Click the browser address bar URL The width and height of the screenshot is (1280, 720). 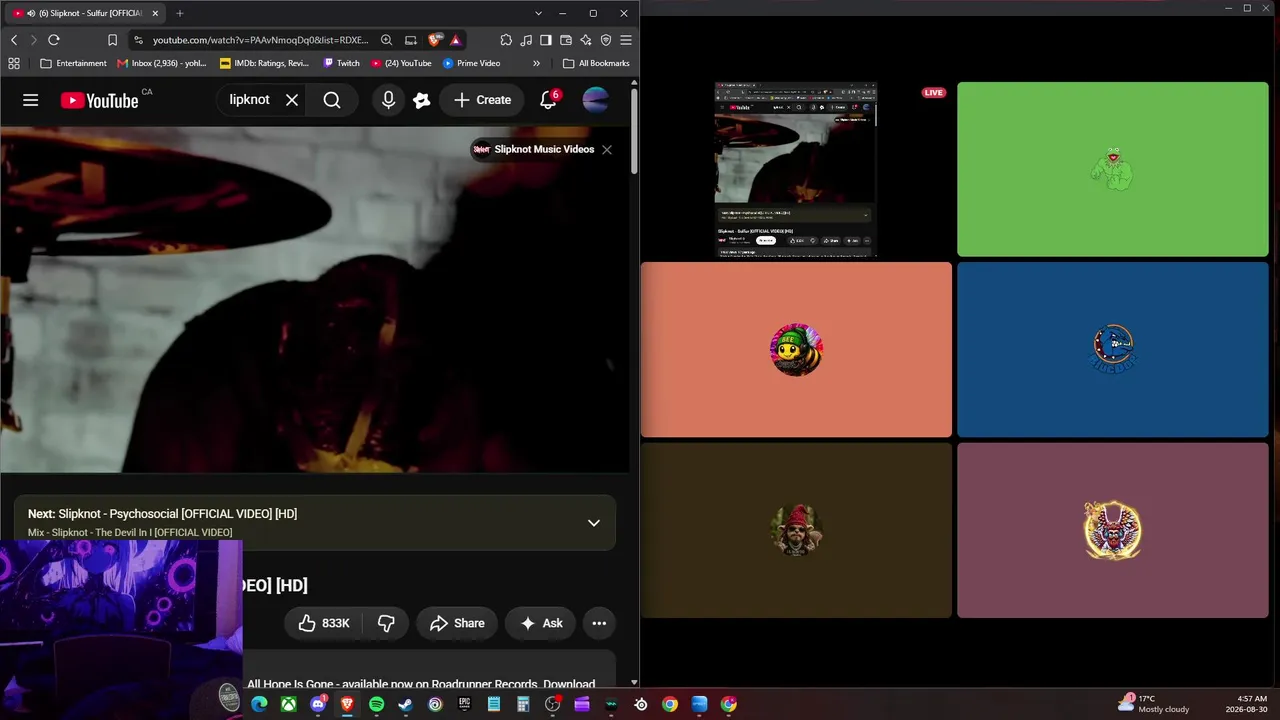[x=260, y=40]
